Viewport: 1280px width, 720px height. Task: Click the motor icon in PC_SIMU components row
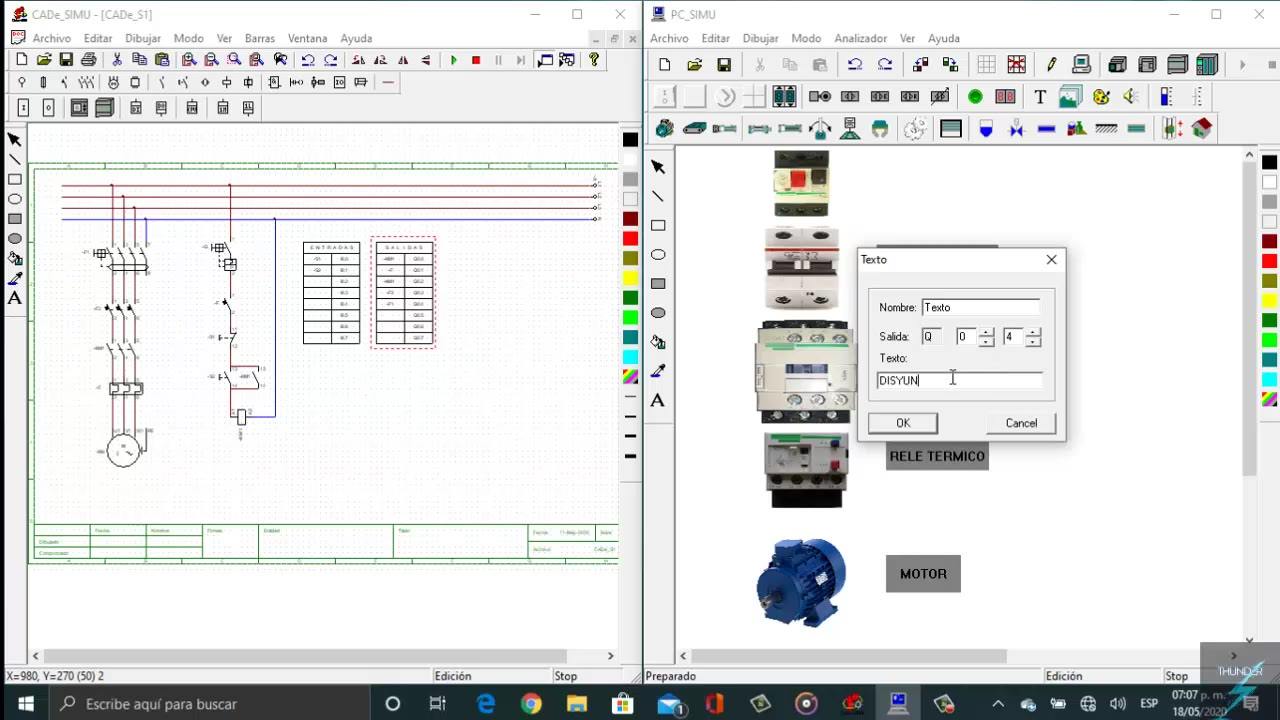pos(665,129)
